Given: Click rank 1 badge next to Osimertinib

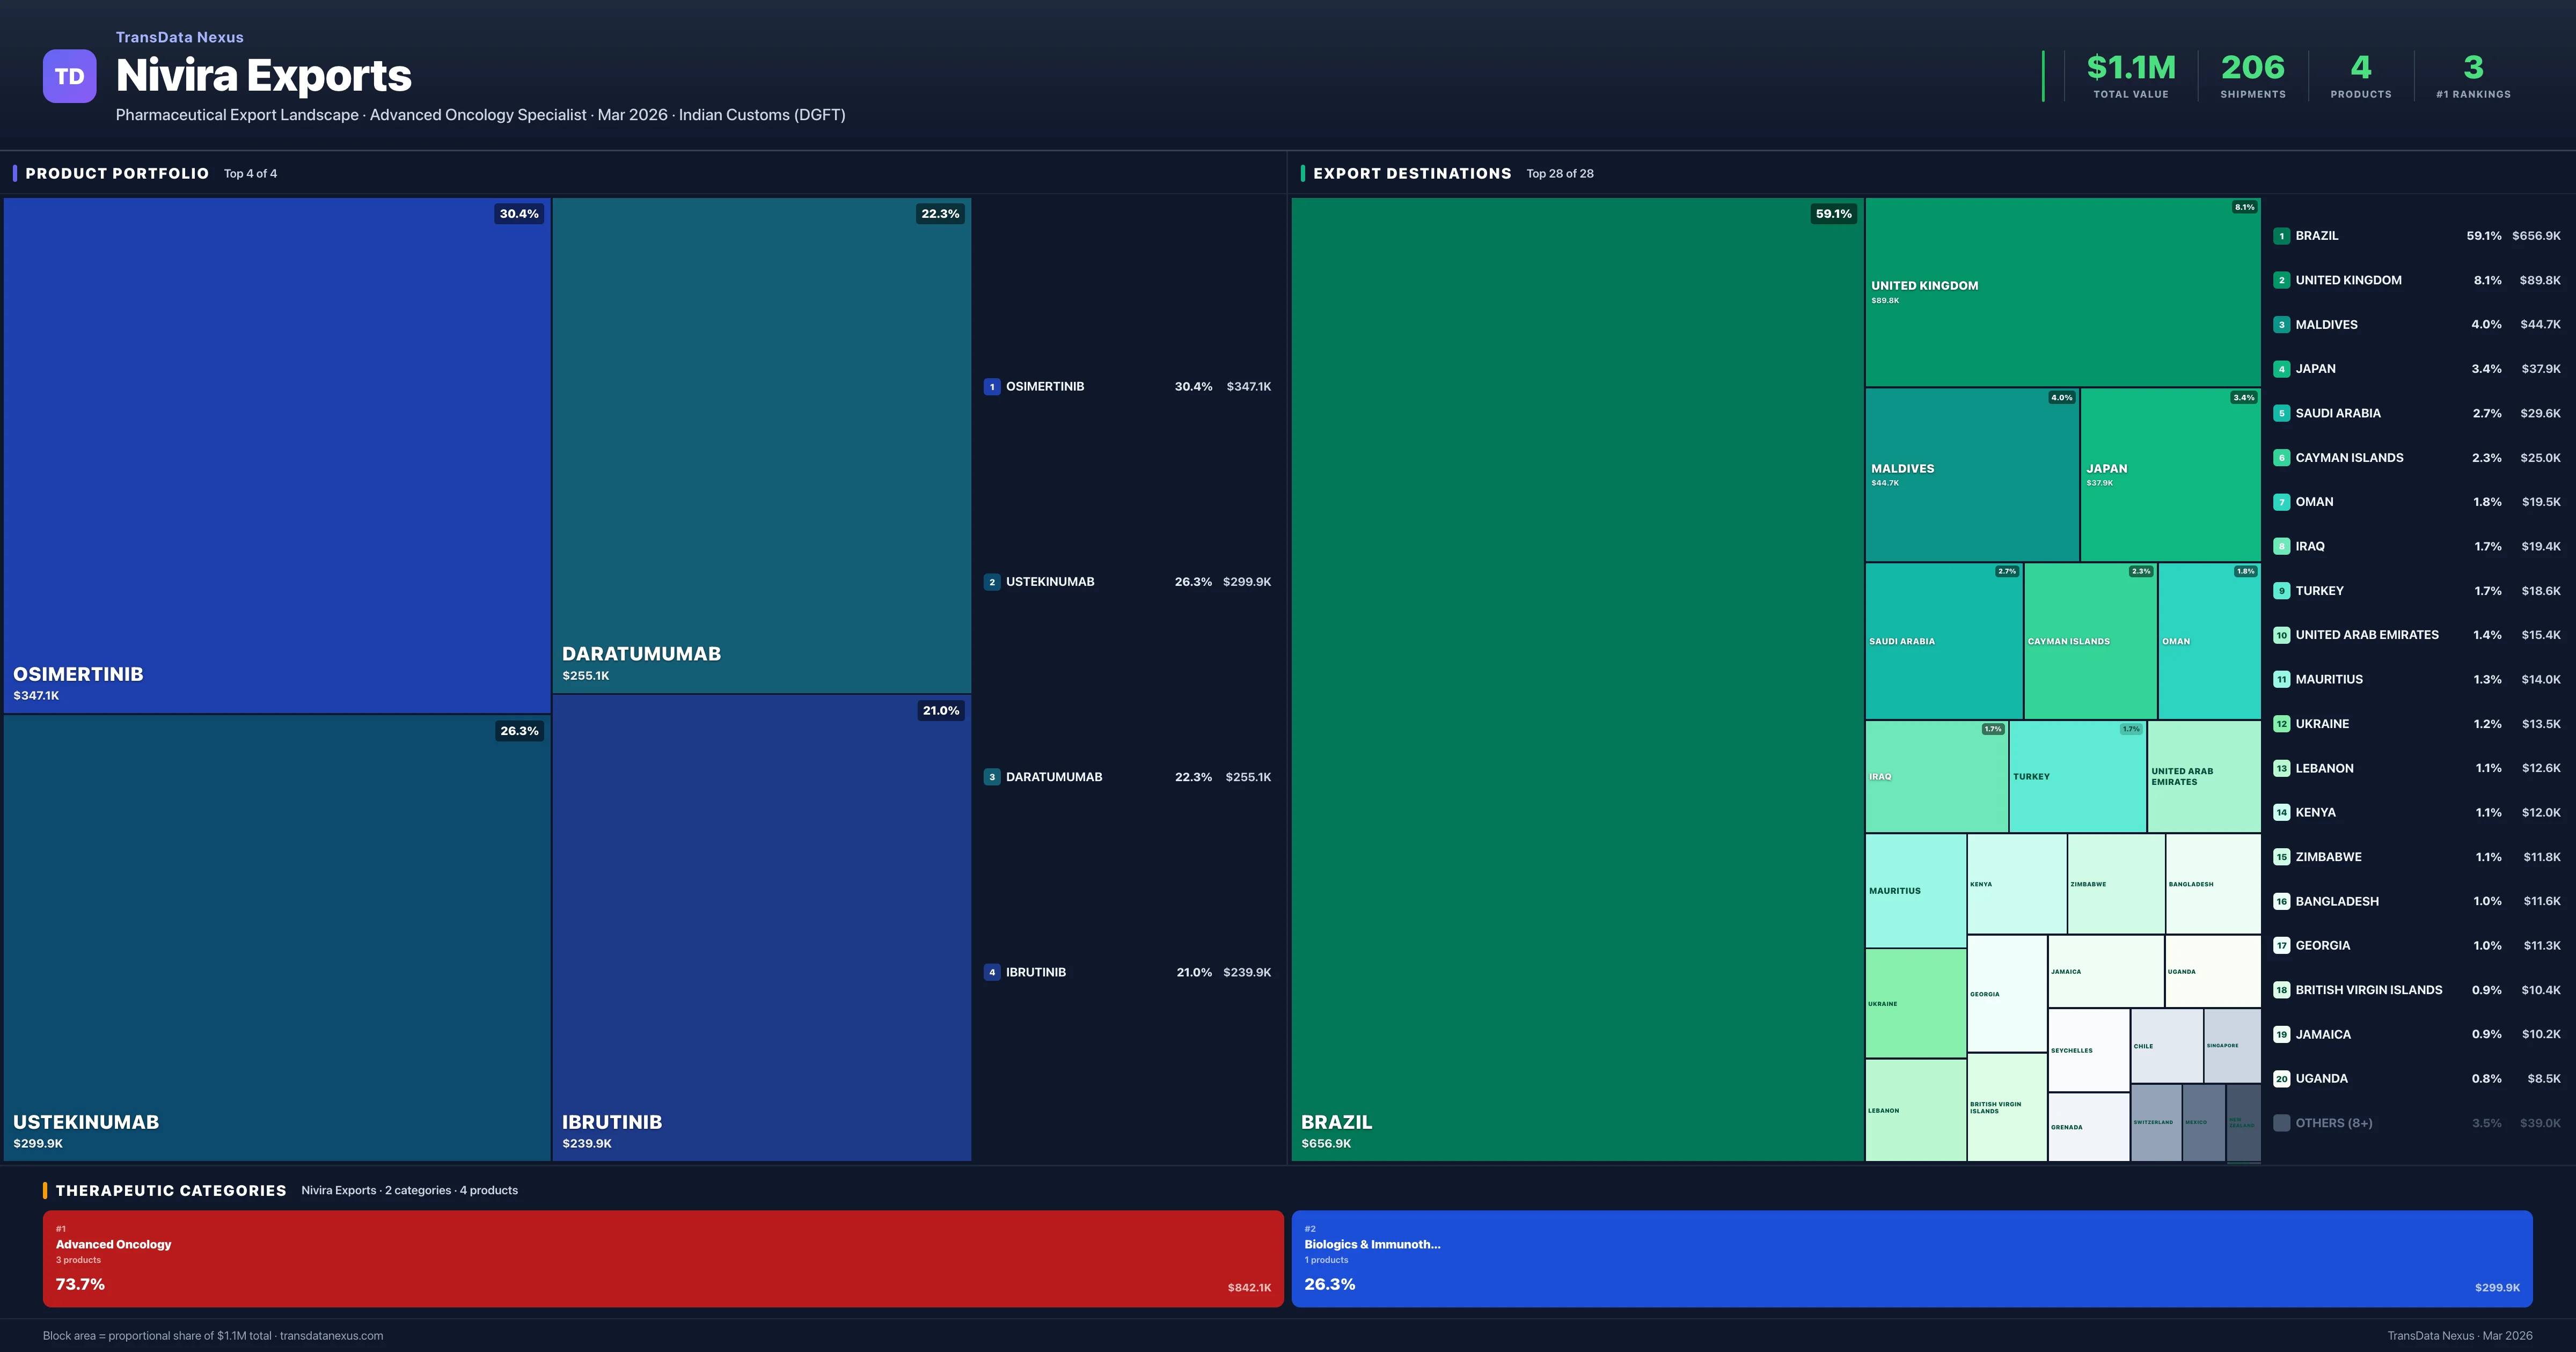Looking at the screenshot, I should click(x=991, y=387).
